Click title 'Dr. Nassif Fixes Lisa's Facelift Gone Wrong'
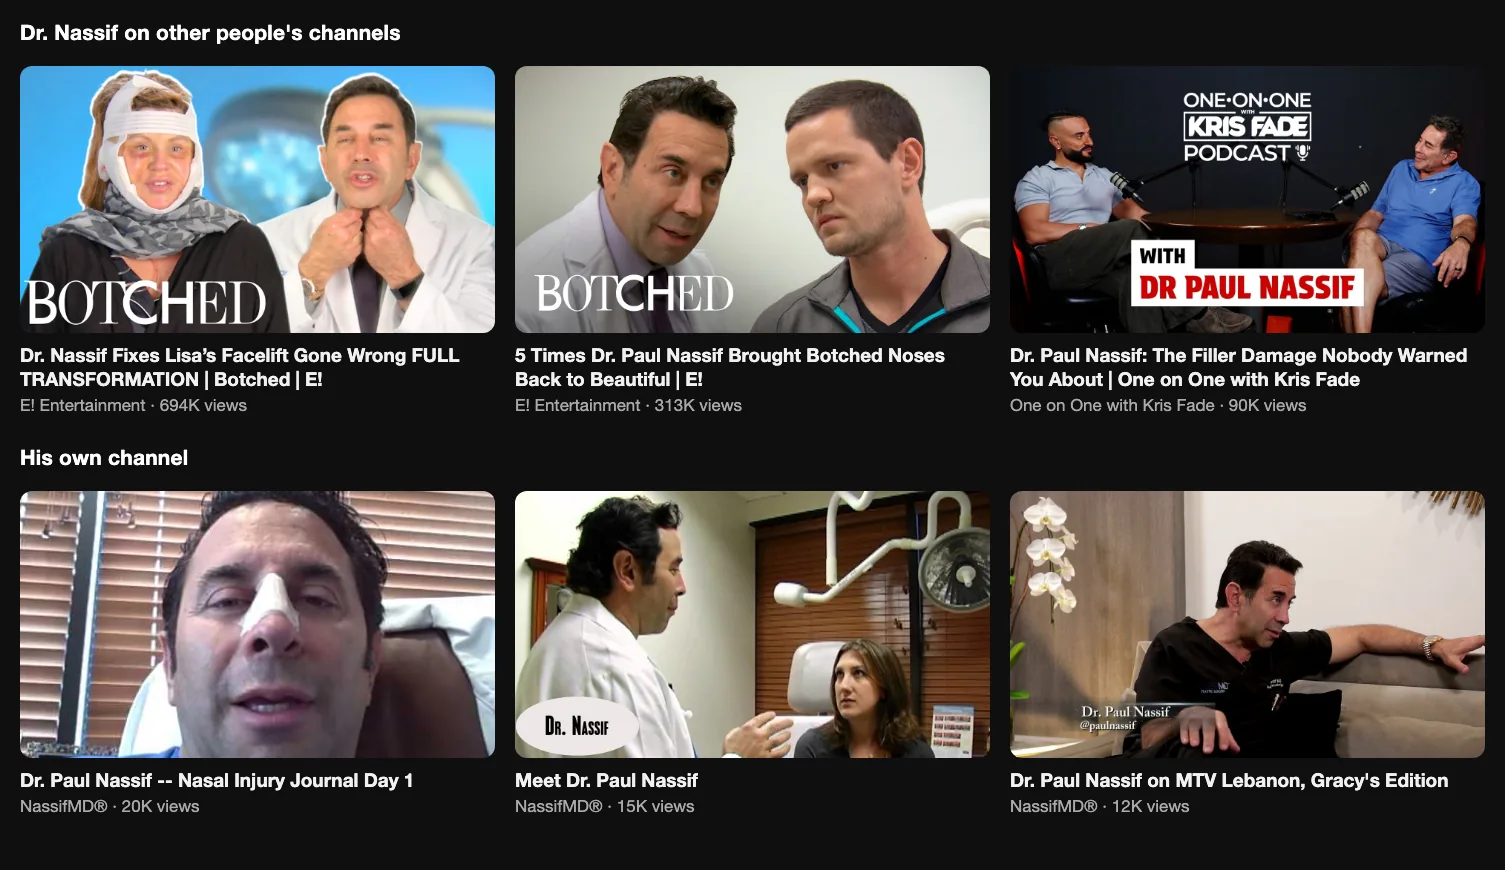The width and height of the screenshot is (1505, 870). tap(240, 367)
